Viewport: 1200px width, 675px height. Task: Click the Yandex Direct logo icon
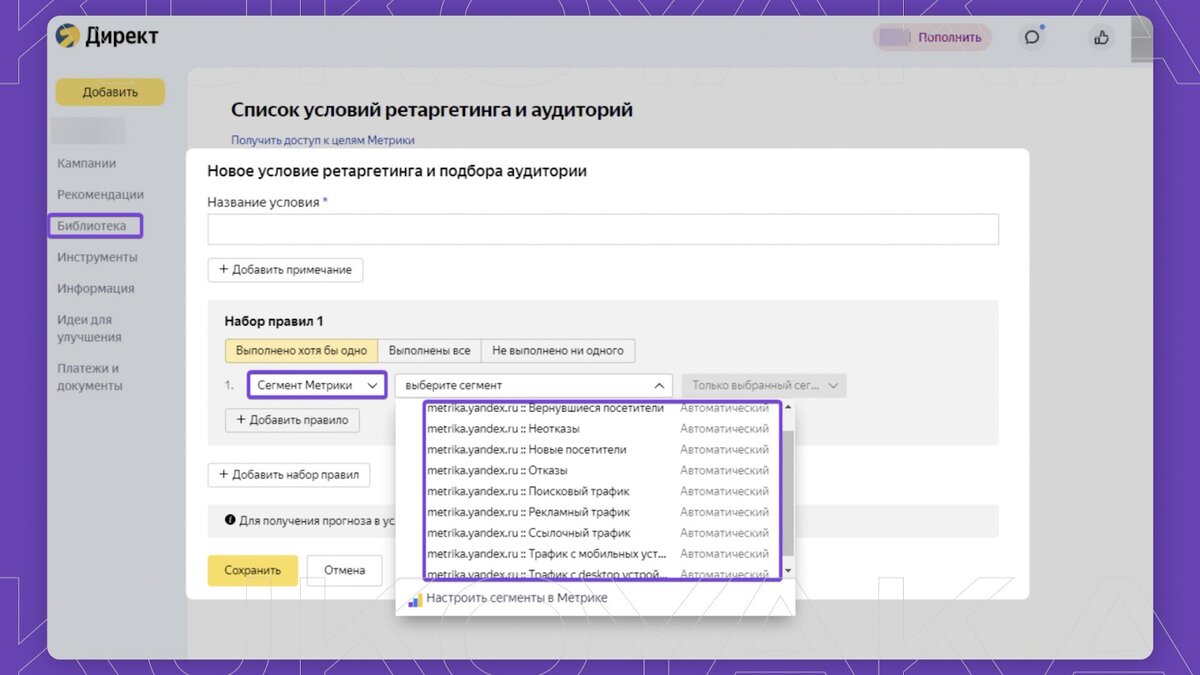click(67, 36)
